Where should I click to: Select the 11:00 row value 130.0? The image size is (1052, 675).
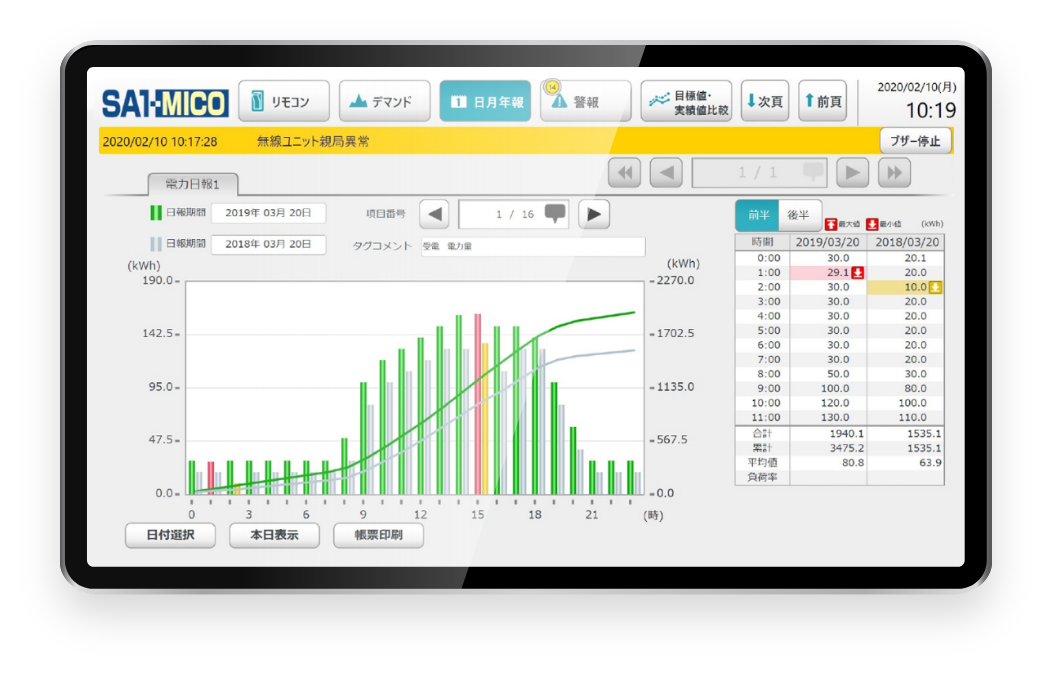tap(835, 417)
